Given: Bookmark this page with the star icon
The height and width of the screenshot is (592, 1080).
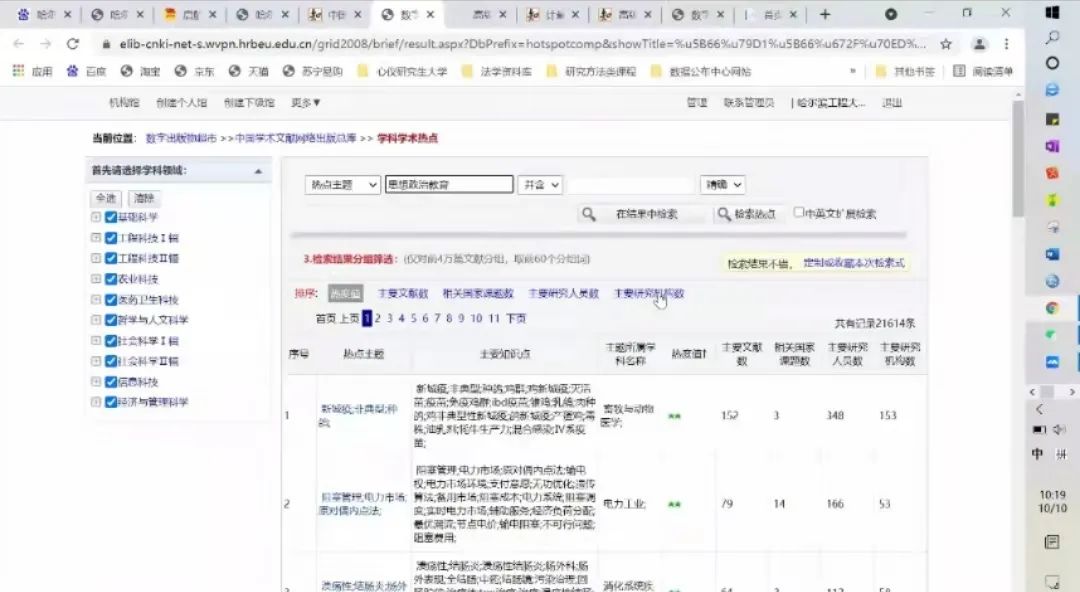Looking at the screenshot, I should pos(946,44).
